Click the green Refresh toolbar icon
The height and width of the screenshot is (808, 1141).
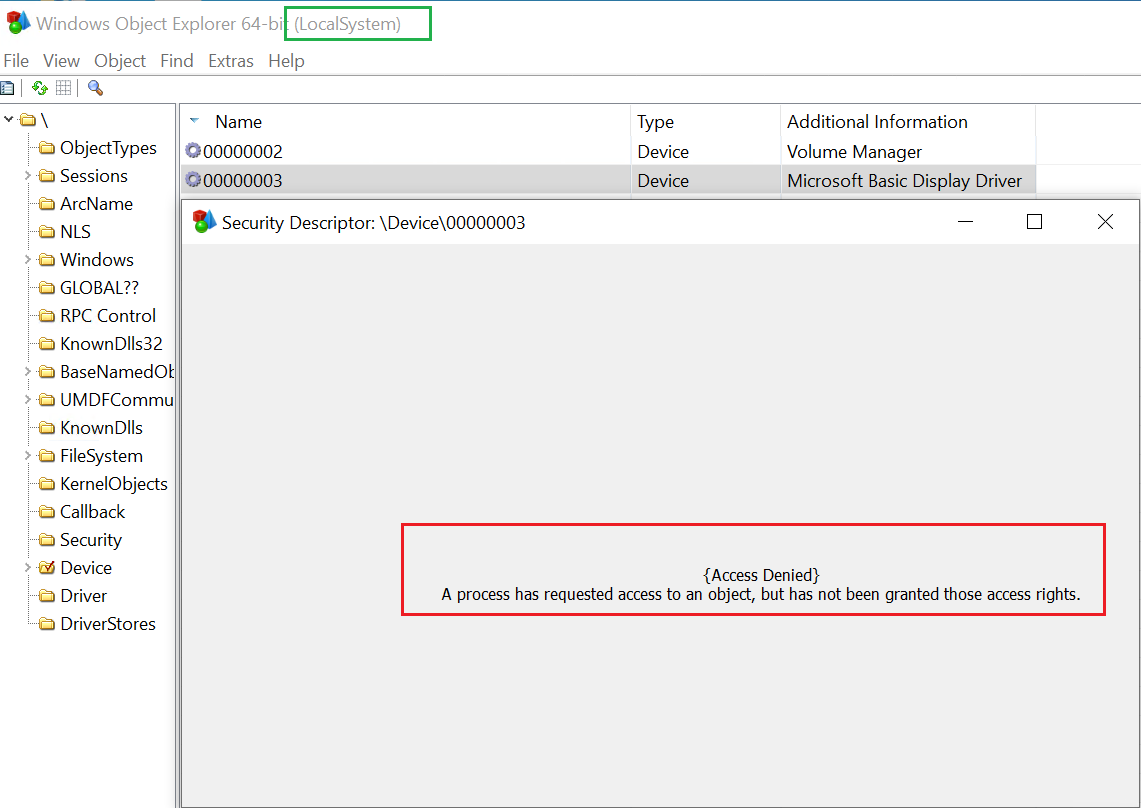[40, 88]
